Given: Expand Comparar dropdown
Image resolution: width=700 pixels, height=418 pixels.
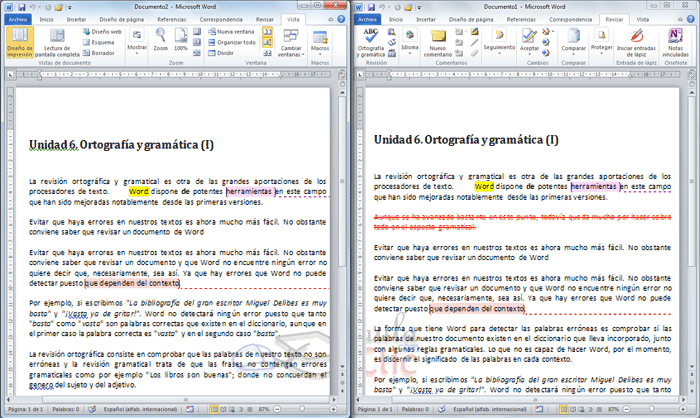Looking at the screenshot, I should (573, 42).
